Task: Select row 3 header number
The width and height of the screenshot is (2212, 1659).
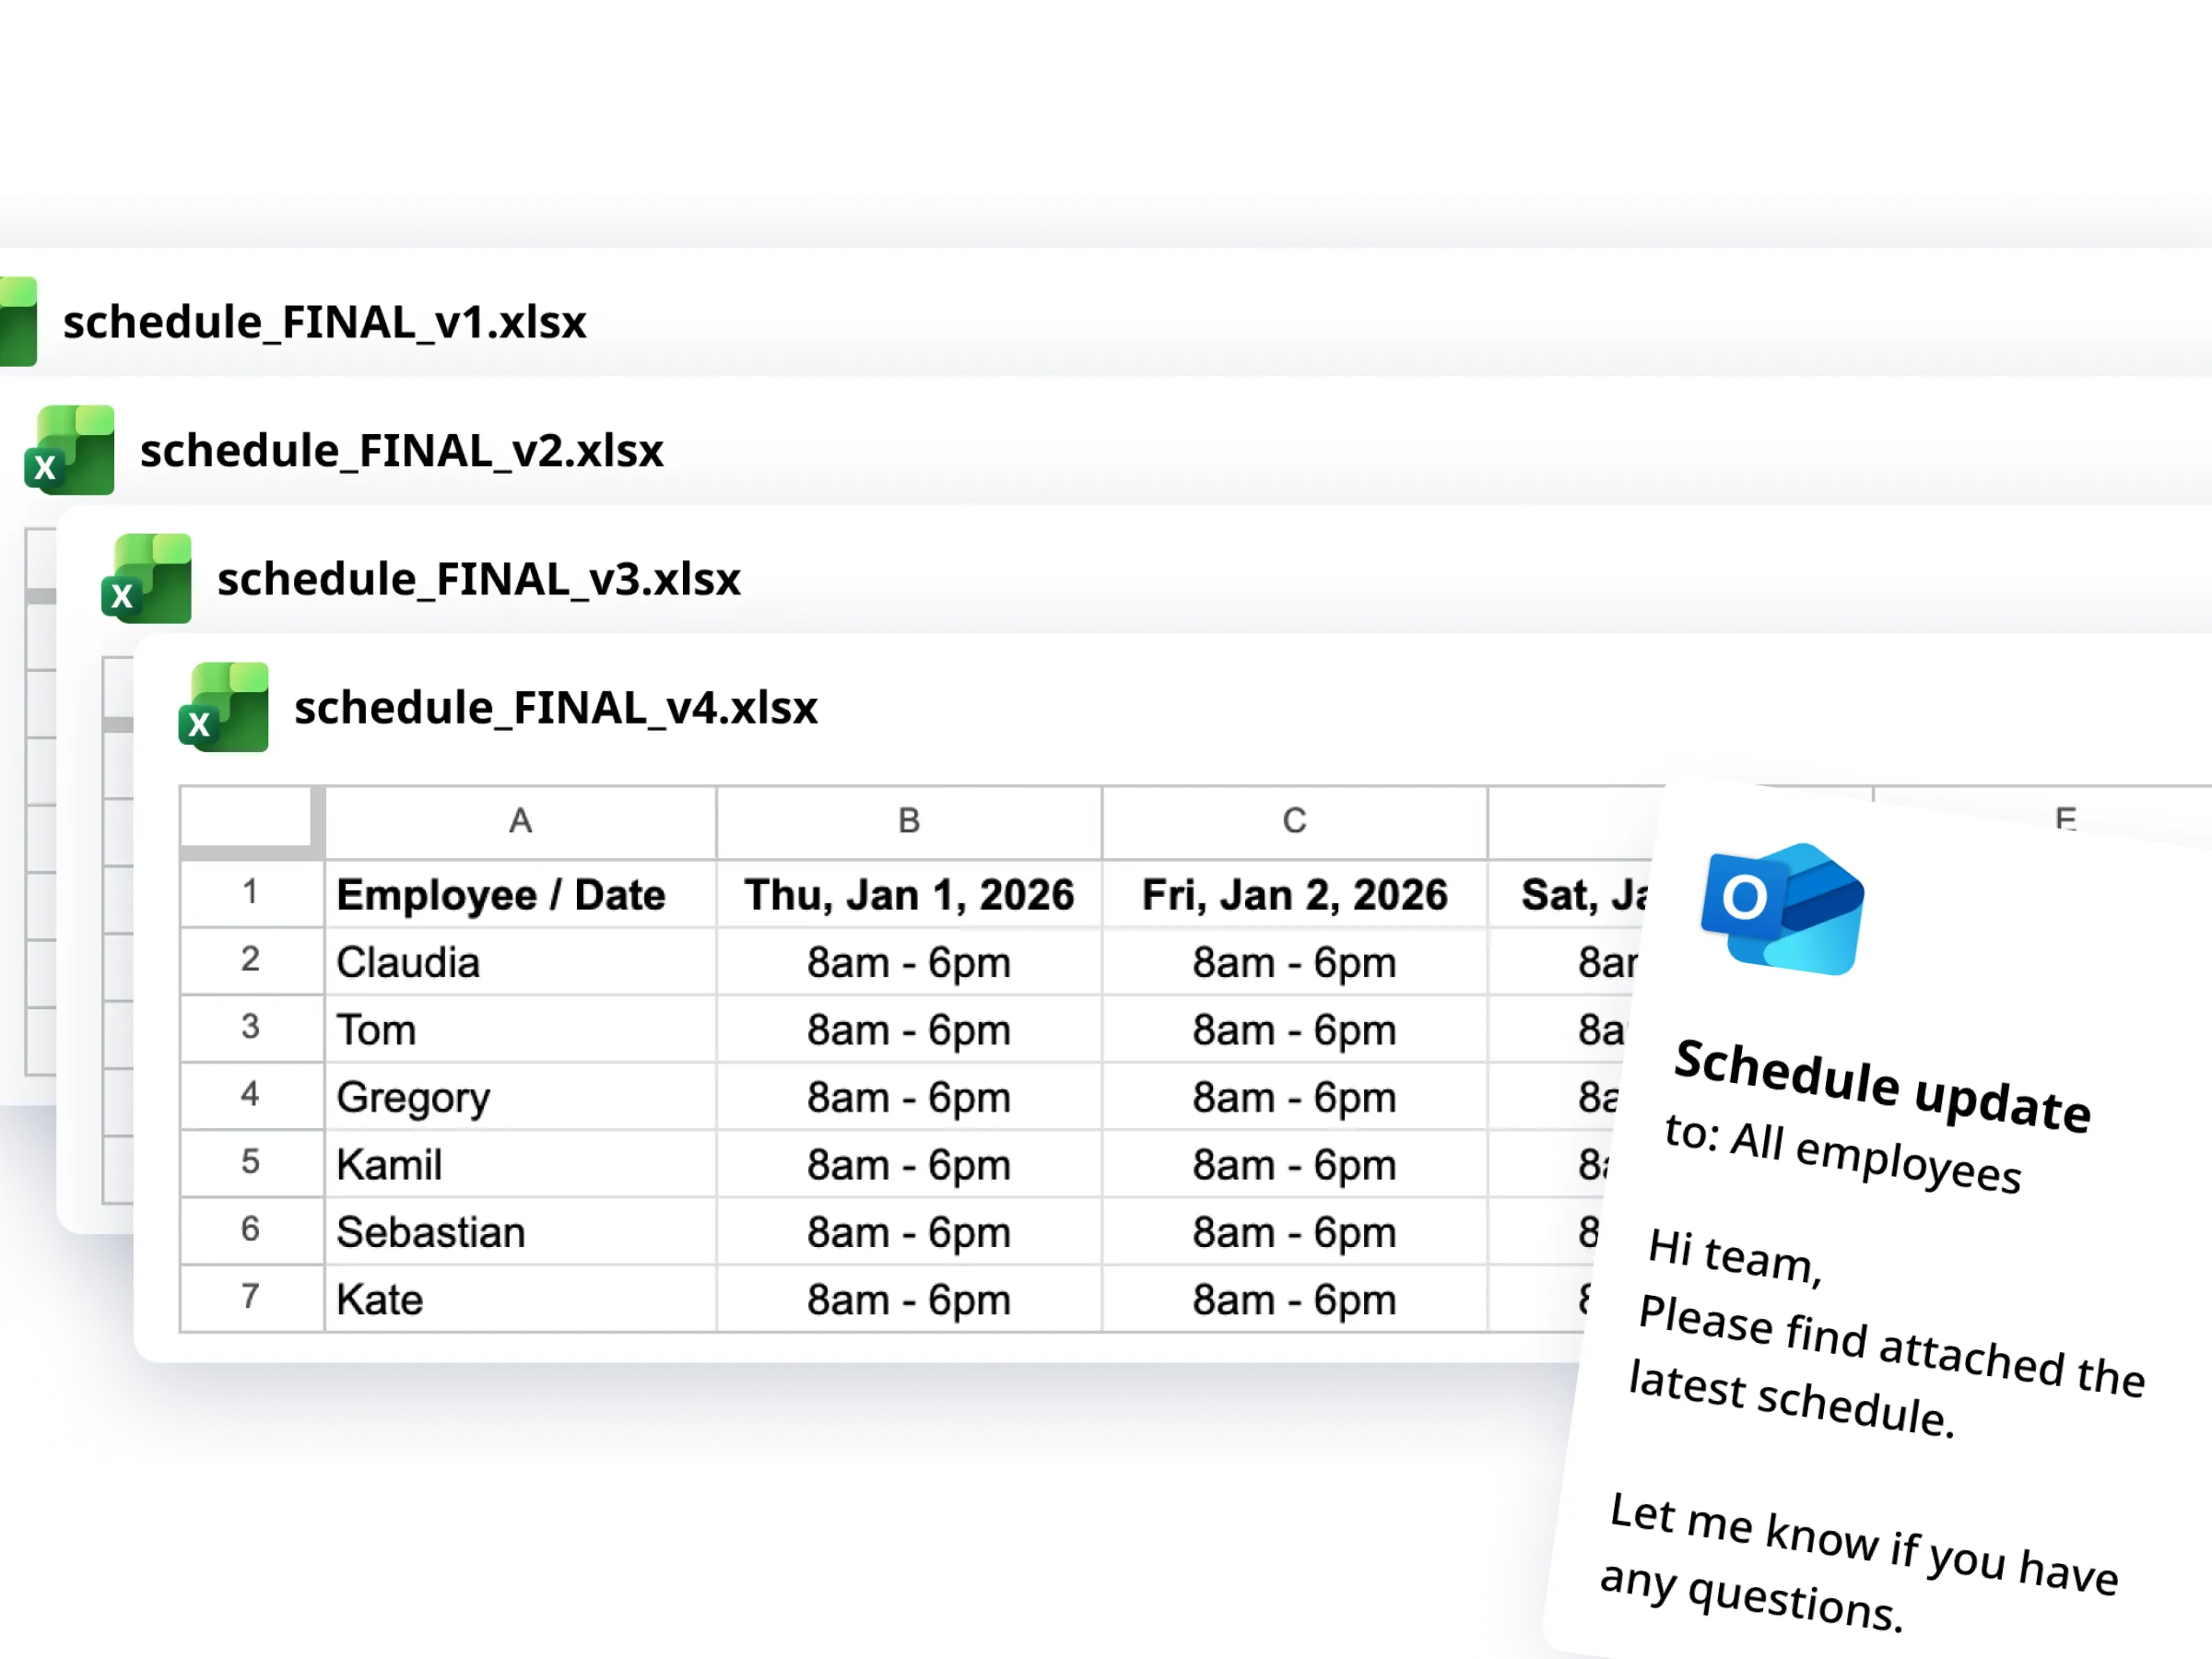Action: click(x=251, y=1027)
